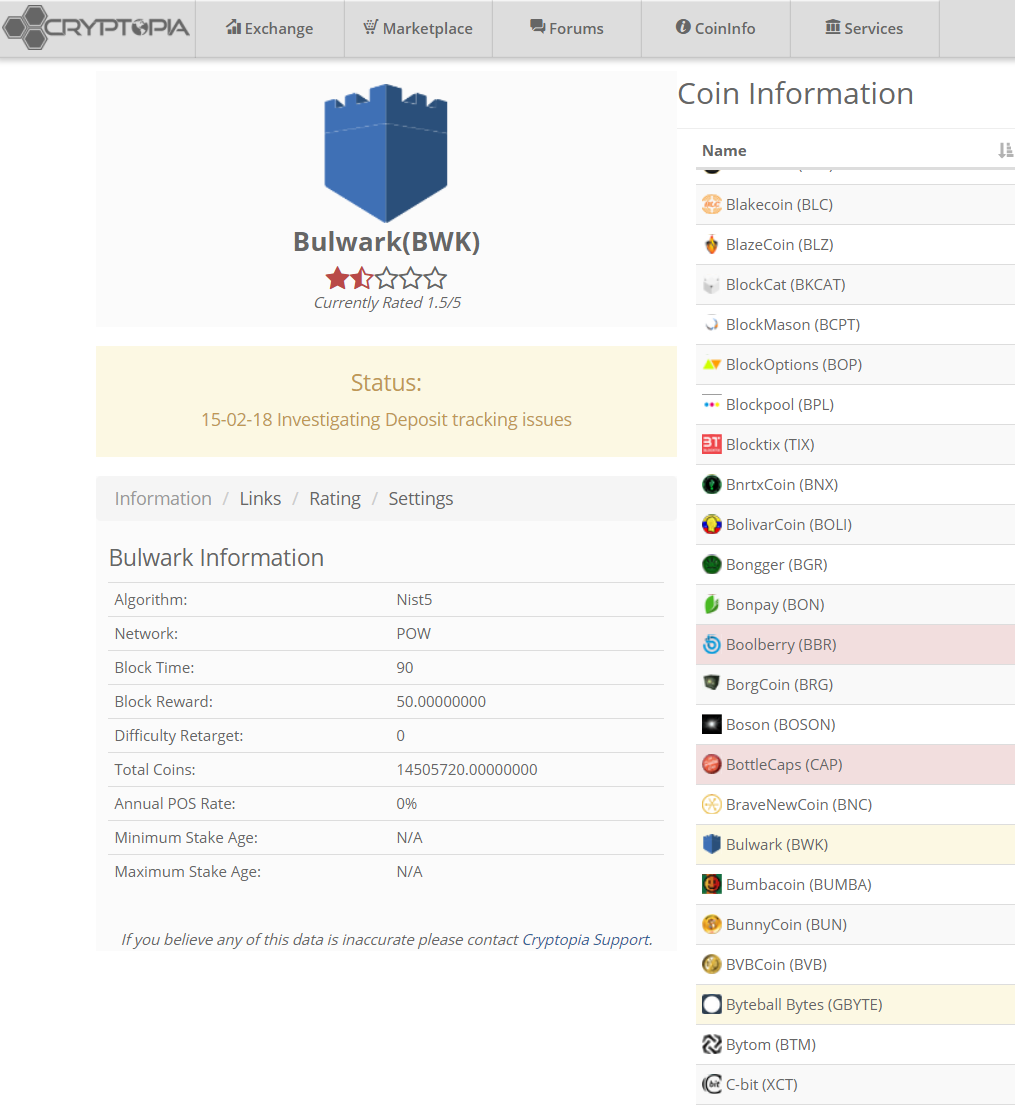Click the second rating star
This screenshot has height=1106, width=1015.
[x=362, y=279]
